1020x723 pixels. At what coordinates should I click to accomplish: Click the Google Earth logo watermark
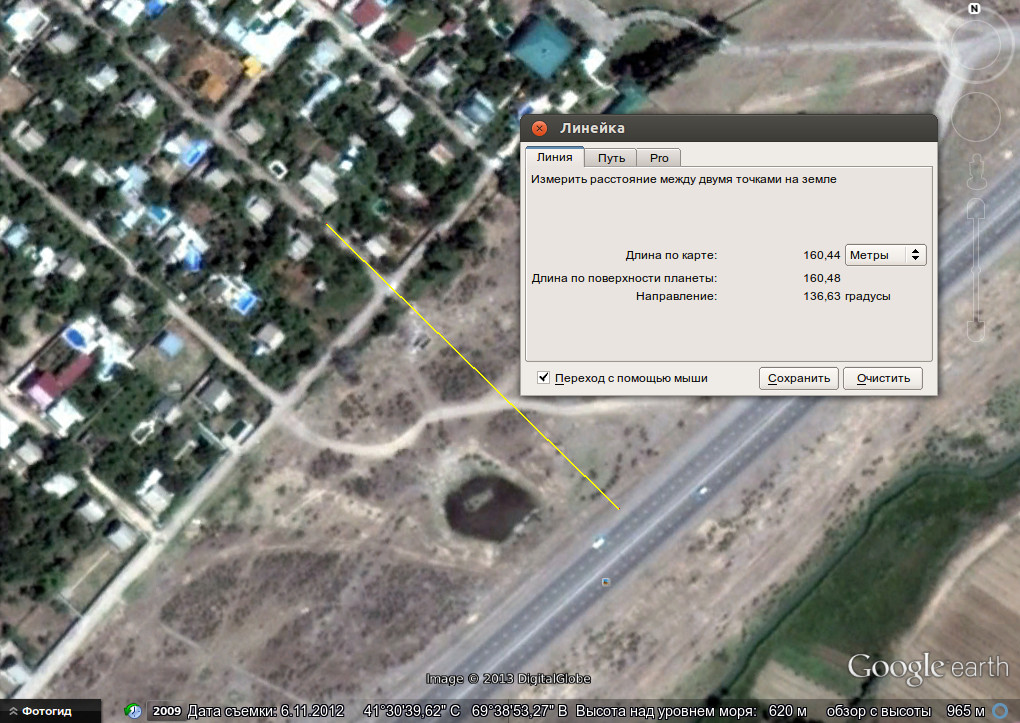click(926, 667)
